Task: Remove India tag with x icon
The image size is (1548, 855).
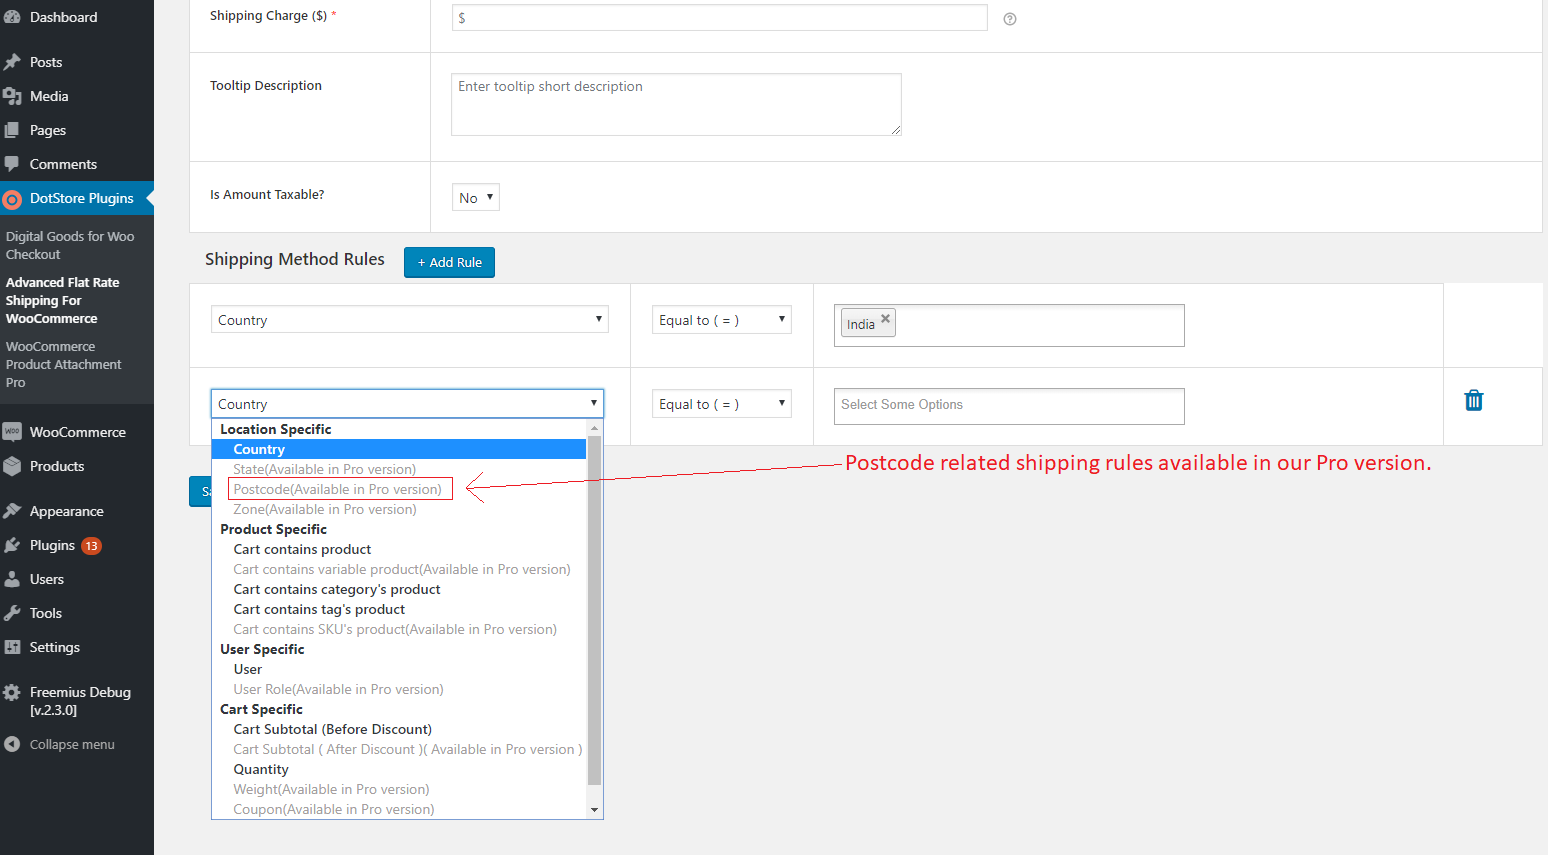Action: coord(885,318)
